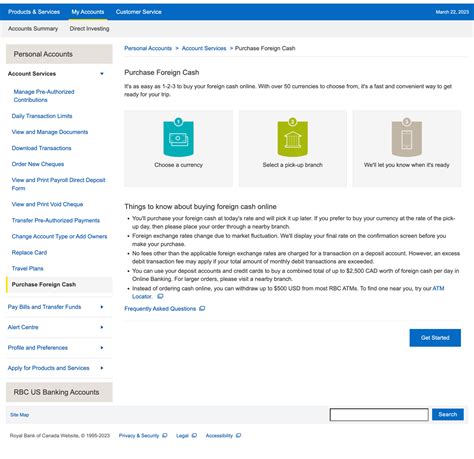Click the Pay Bills and Transfer Funds label

click(x=44, y=307)
